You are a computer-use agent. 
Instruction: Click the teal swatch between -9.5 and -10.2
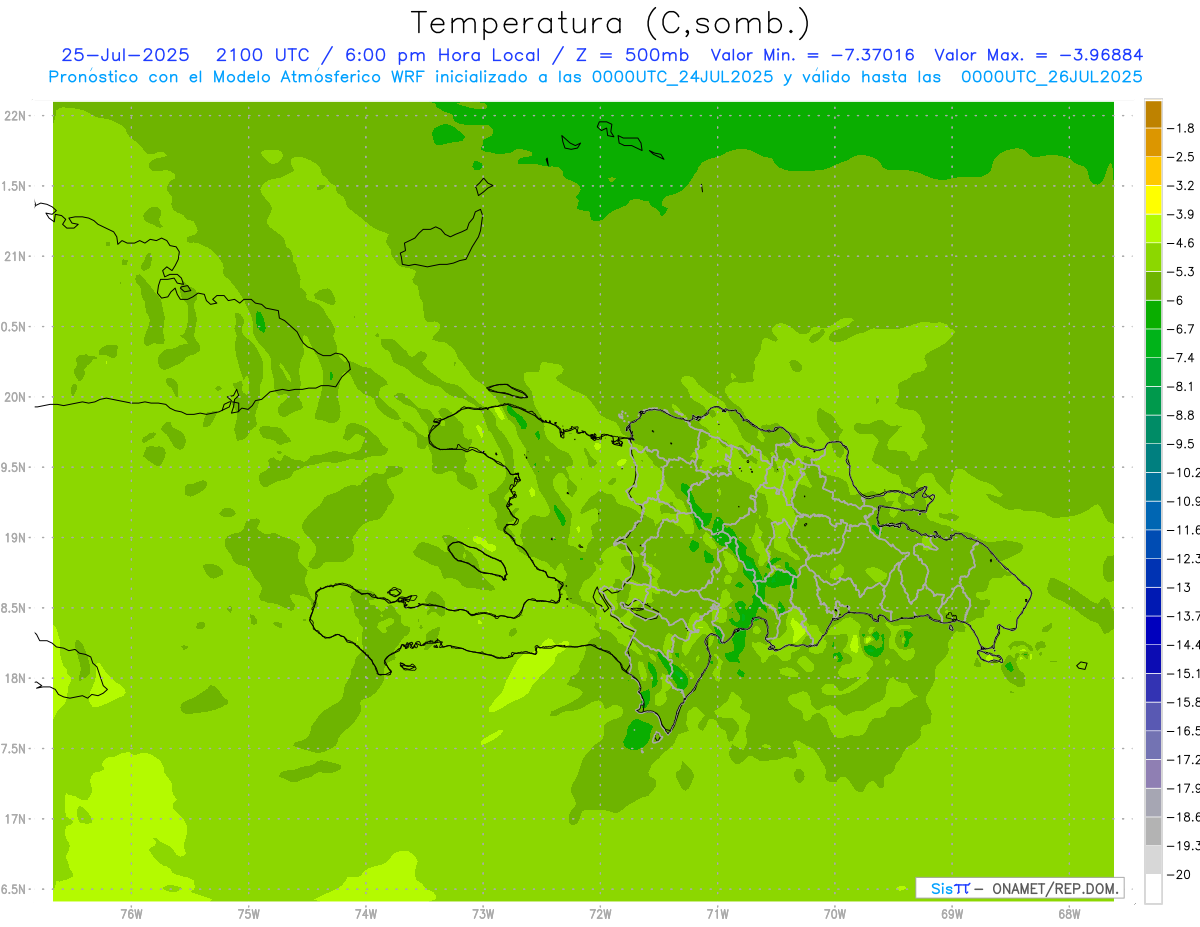coord(1153,458)
